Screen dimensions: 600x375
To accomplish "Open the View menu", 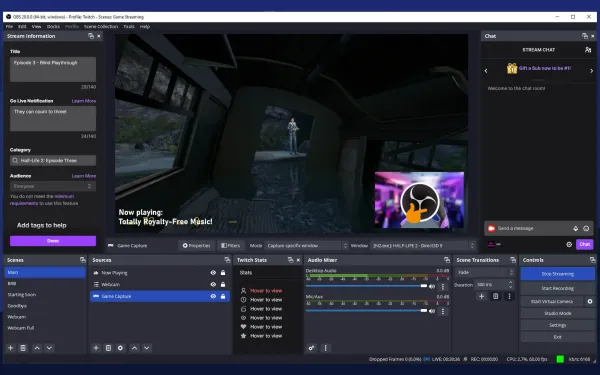I will click(x=36, y=26).
